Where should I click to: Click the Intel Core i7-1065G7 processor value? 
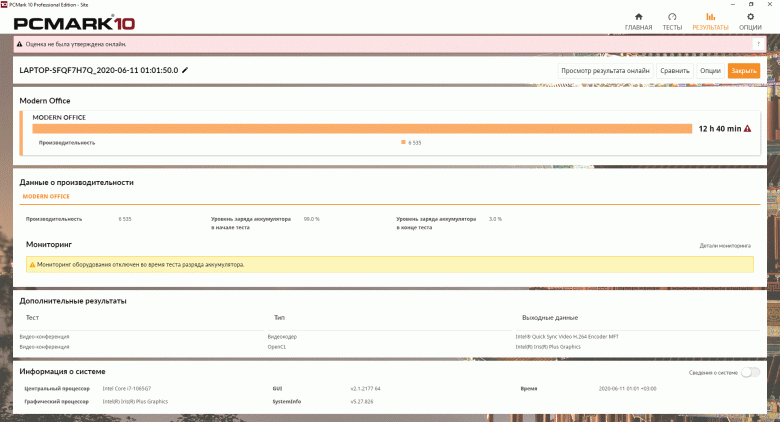[x=126, y=389]
